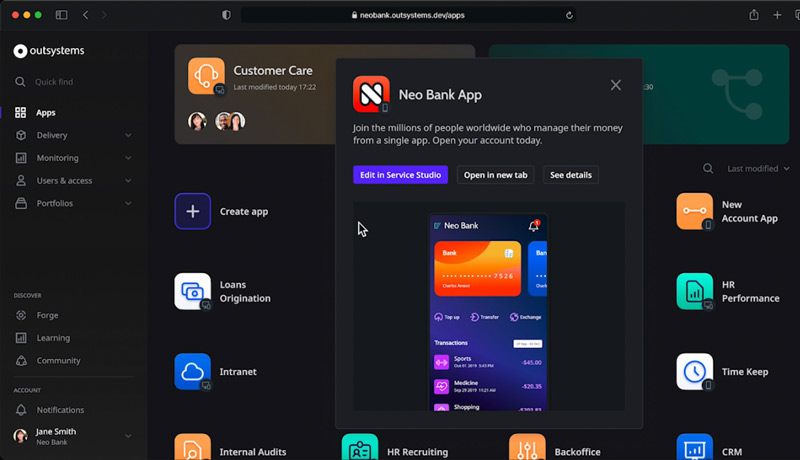Click Edit in Service Studio button

point(400,175)
